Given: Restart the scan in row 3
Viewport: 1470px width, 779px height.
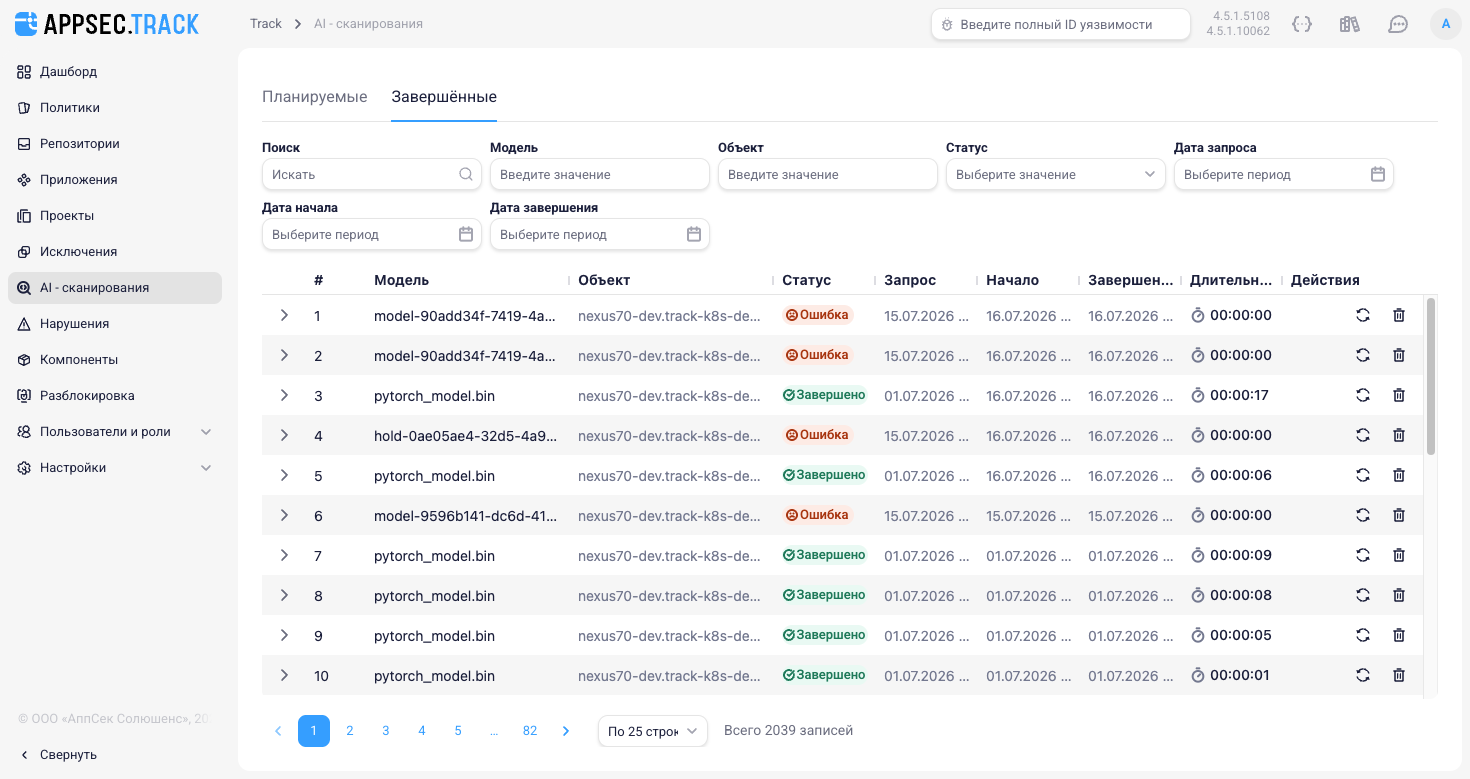Looking at the screenshot, I should (1362, 396).
